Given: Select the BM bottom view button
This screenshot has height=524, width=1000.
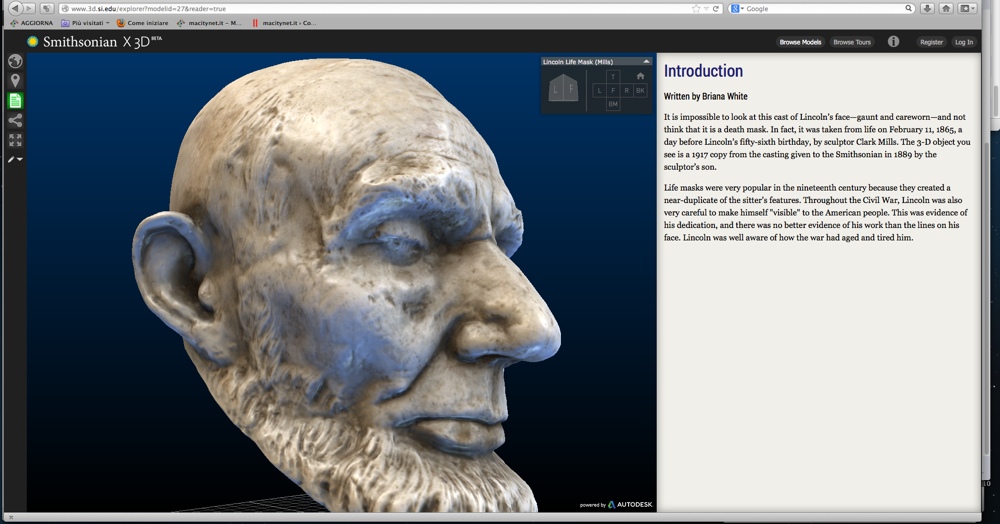Looking at the screenshot, I should (613, 104).
